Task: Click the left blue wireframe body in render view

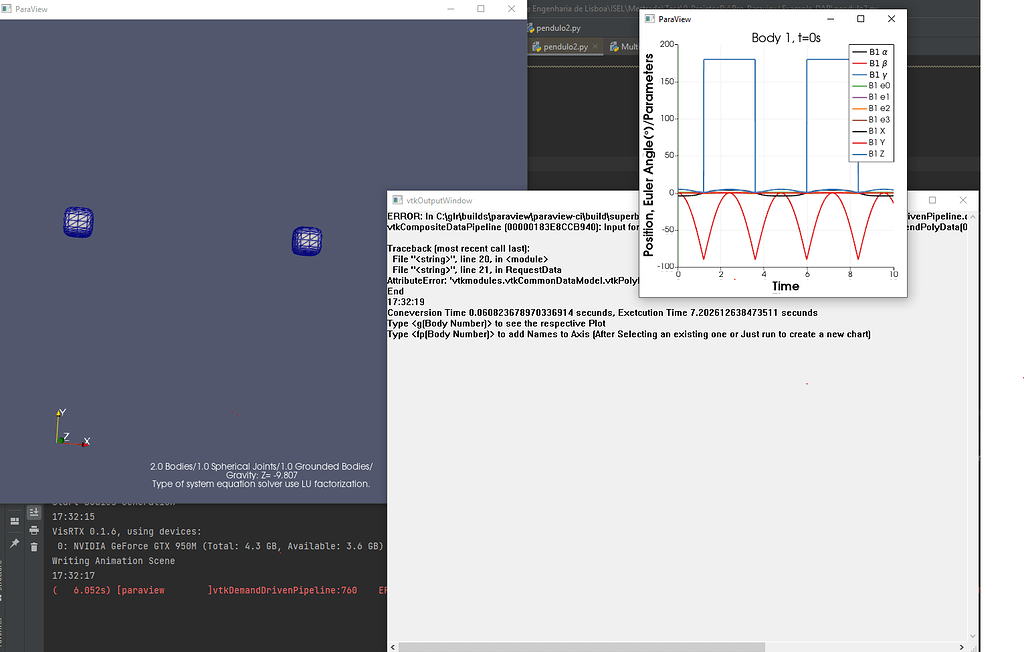Action: [x=78, y=222]
